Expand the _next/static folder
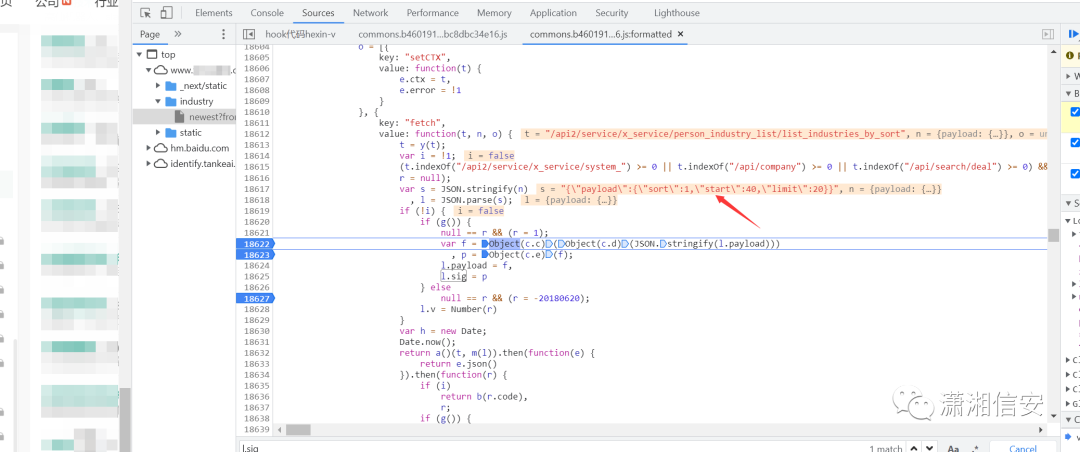1080x452 pixels. click(158, 86)
